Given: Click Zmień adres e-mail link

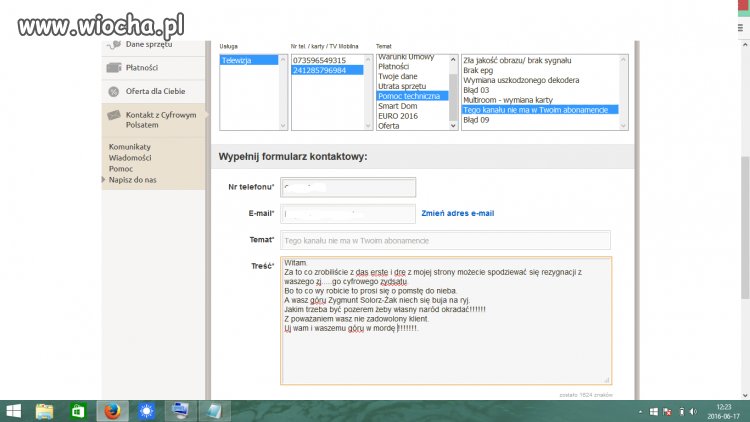Looking at the screenshot, I should [457, 213].
